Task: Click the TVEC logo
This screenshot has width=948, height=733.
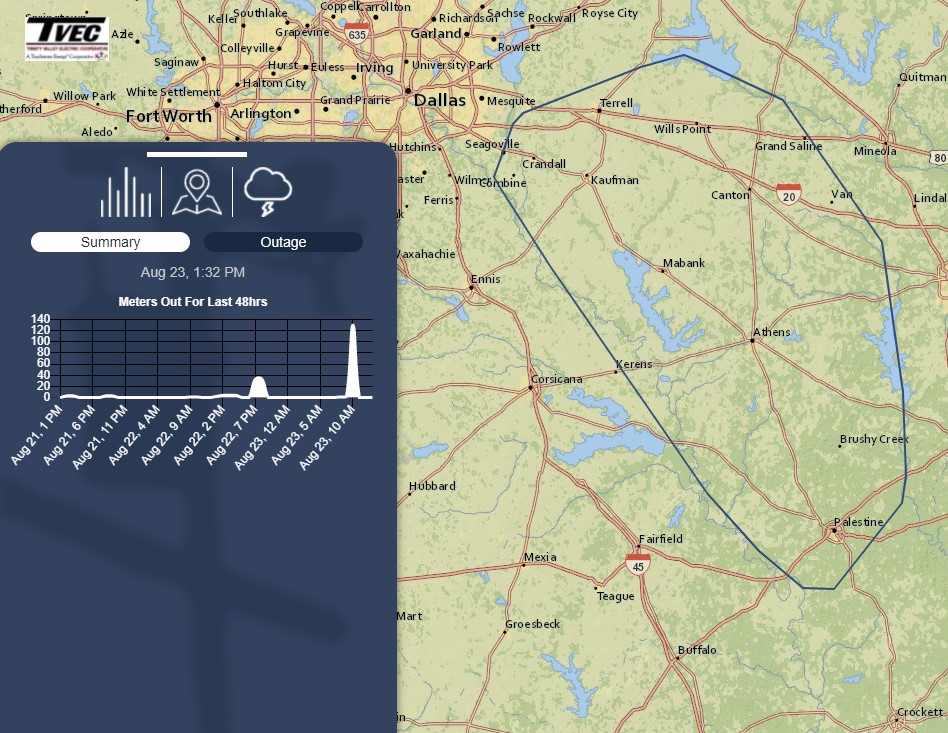Action: [66, 38]
